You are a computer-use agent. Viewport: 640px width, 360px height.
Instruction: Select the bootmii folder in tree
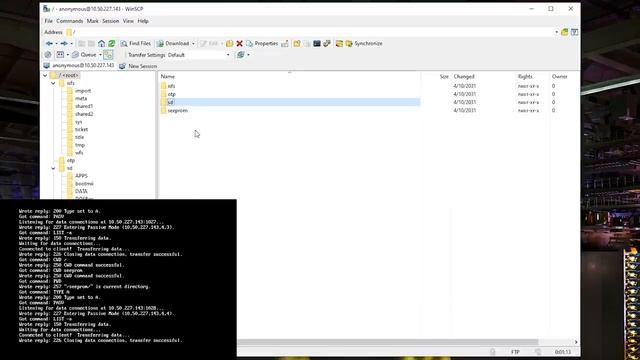tap(84, 184)
